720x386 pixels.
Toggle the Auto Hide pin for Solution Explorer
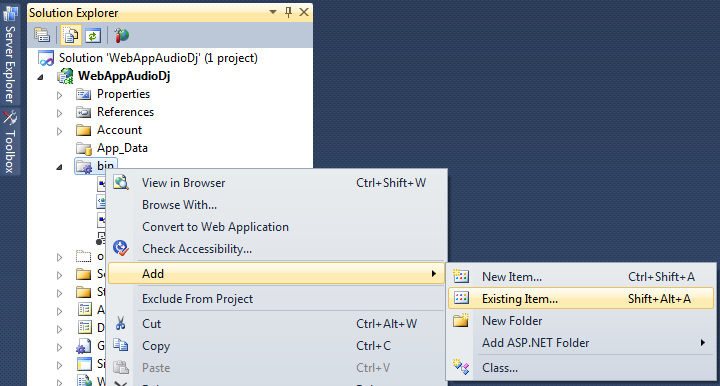point(288,12)
